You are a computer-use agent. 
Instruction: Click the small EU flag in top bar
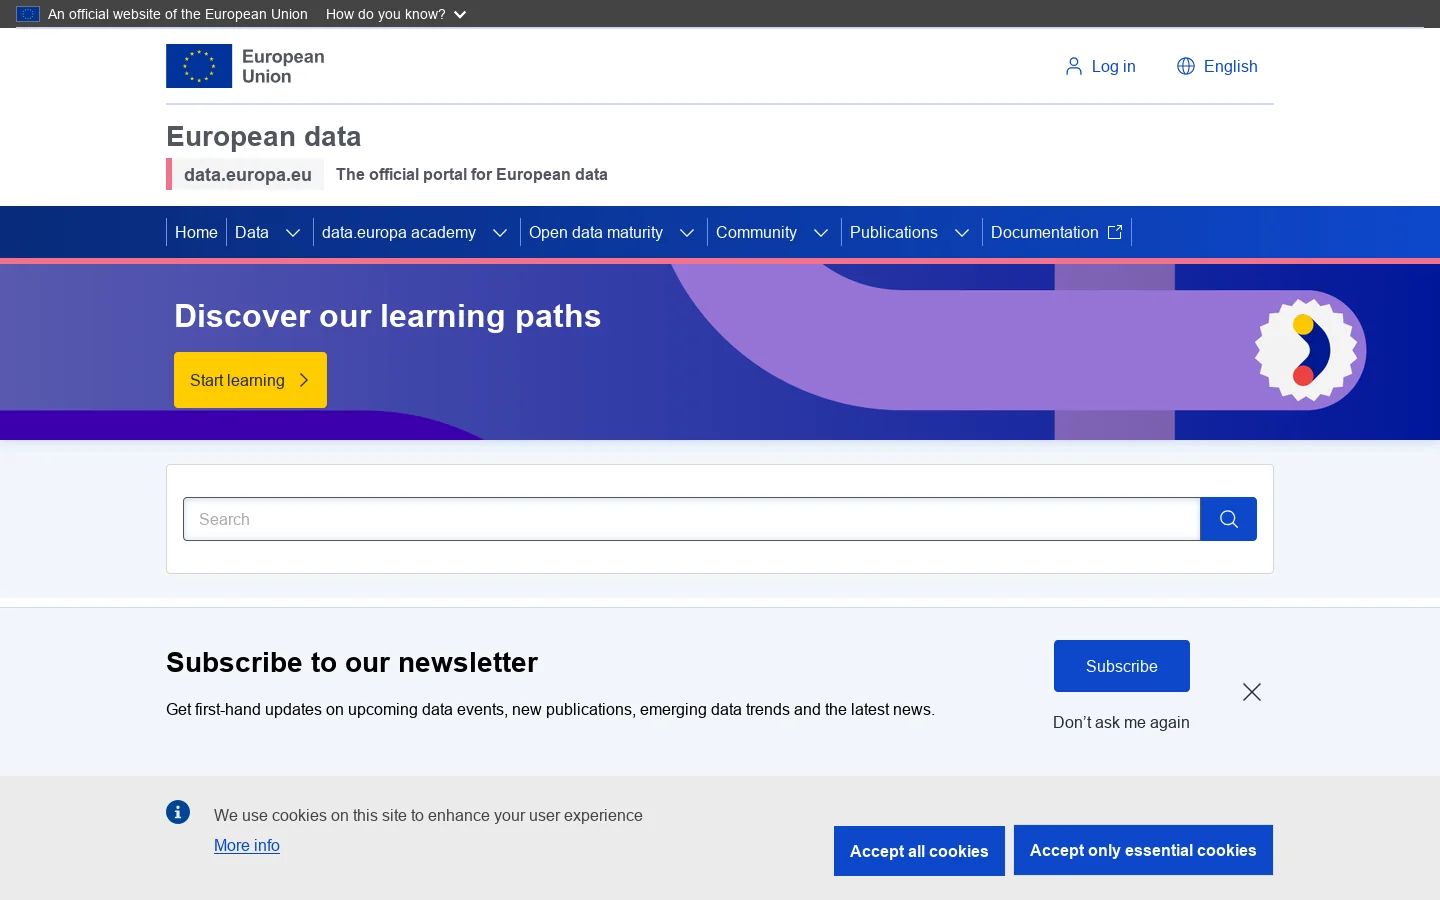point(28,14)
